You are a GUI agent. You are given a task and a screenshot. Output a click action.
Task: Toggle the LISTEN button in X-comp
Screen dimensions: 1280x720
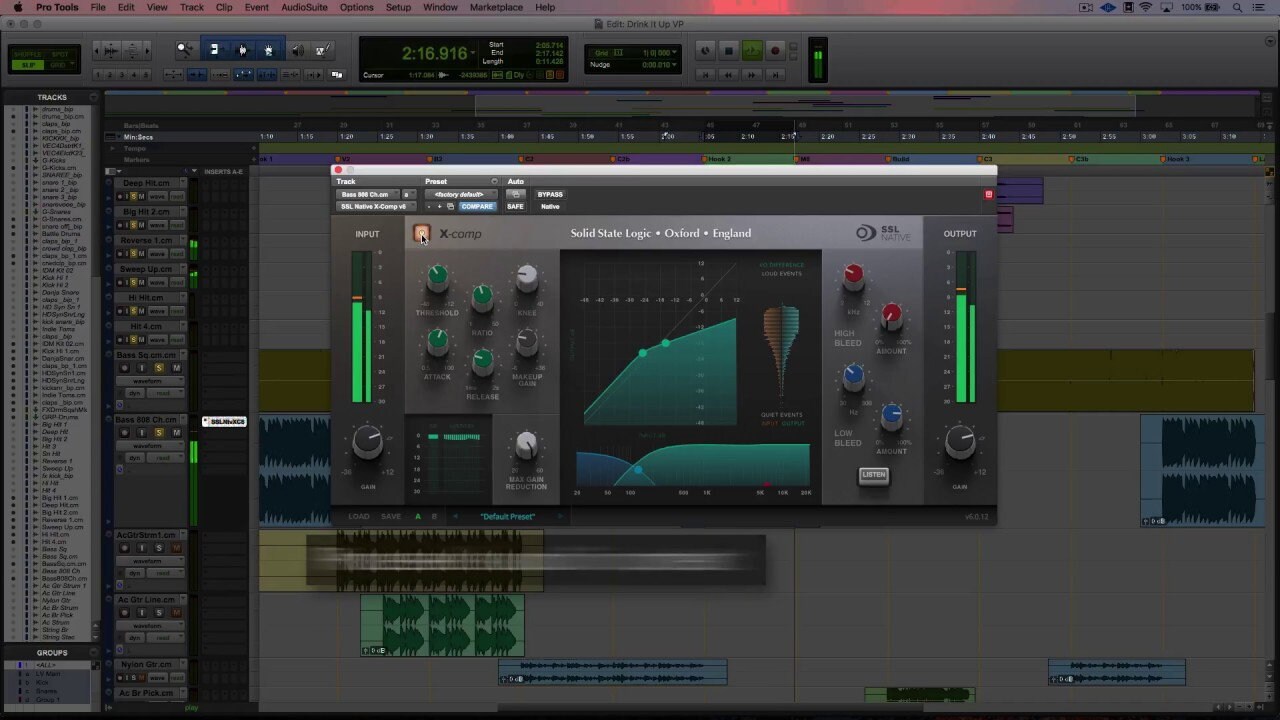pos(874,475)
